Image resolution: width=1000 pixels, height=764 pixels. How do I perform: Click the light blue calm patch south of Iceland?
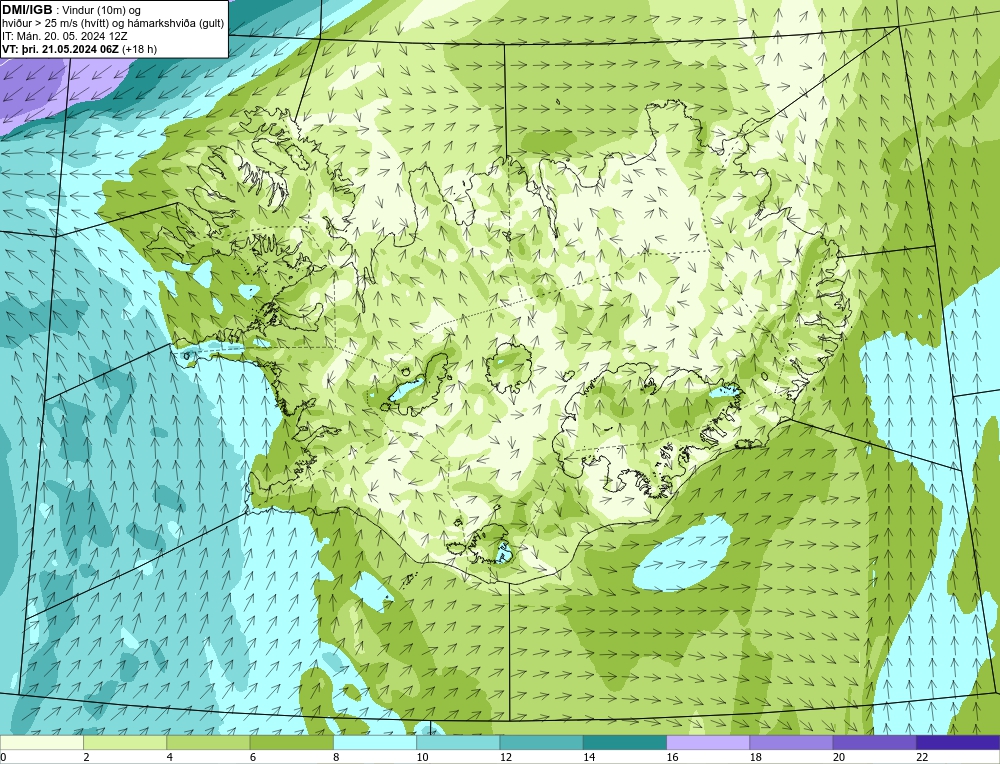682,554
